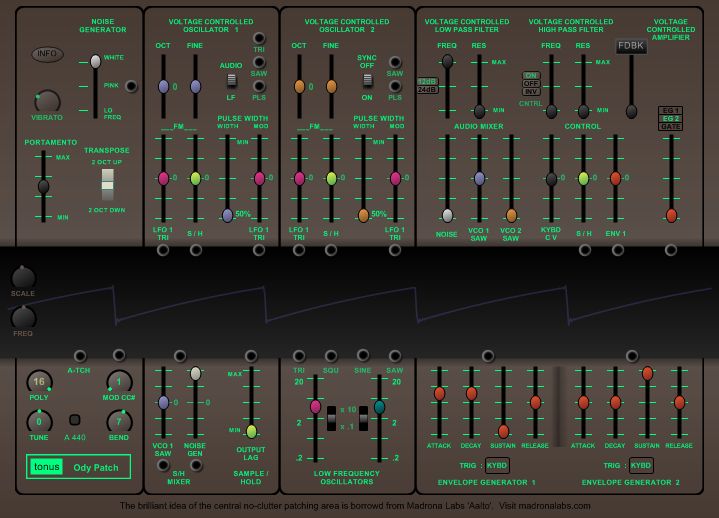
Task: Click the filter control KYBD CV slider
Action: pos(551,179)
